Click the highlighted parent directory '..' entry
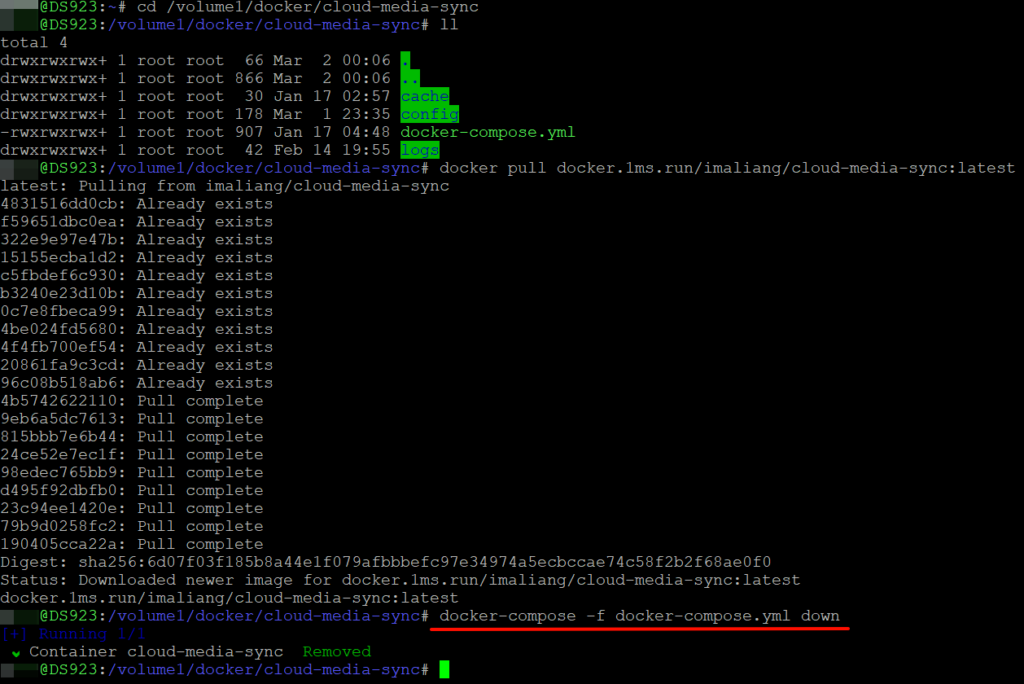 (408, 79)
